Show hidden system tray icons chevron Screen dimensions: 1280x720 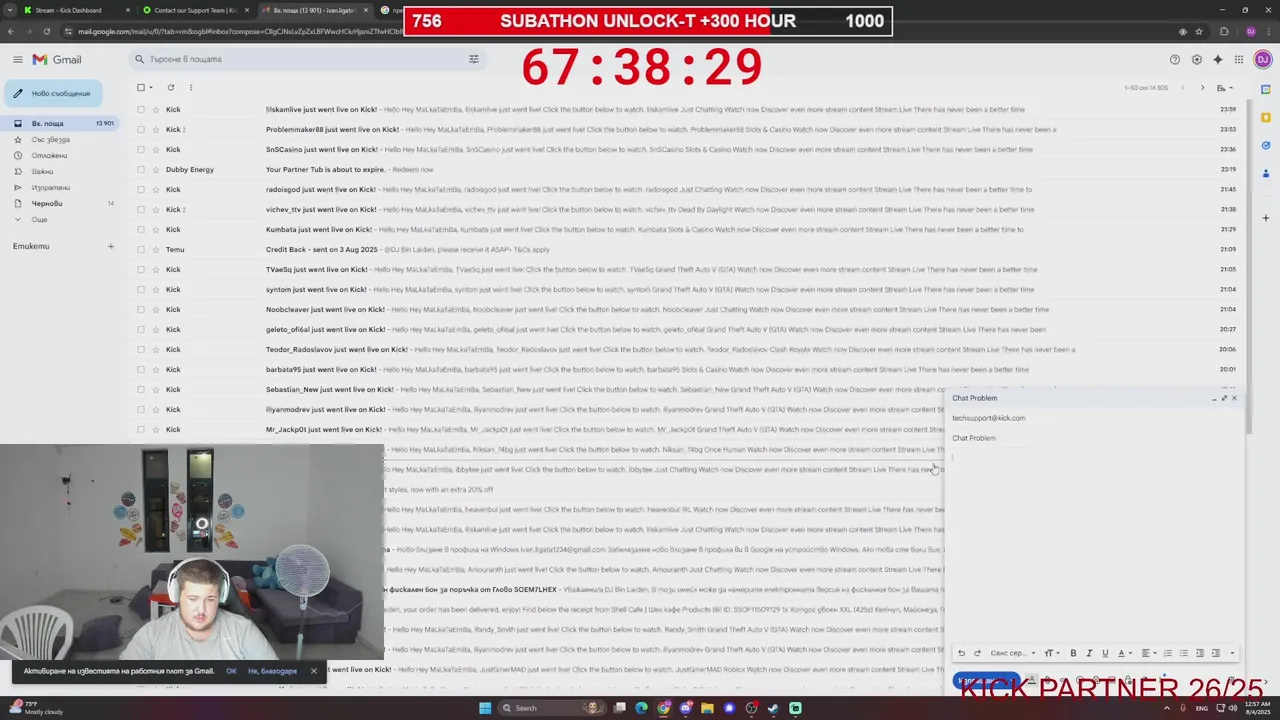tap(1165, 708)
